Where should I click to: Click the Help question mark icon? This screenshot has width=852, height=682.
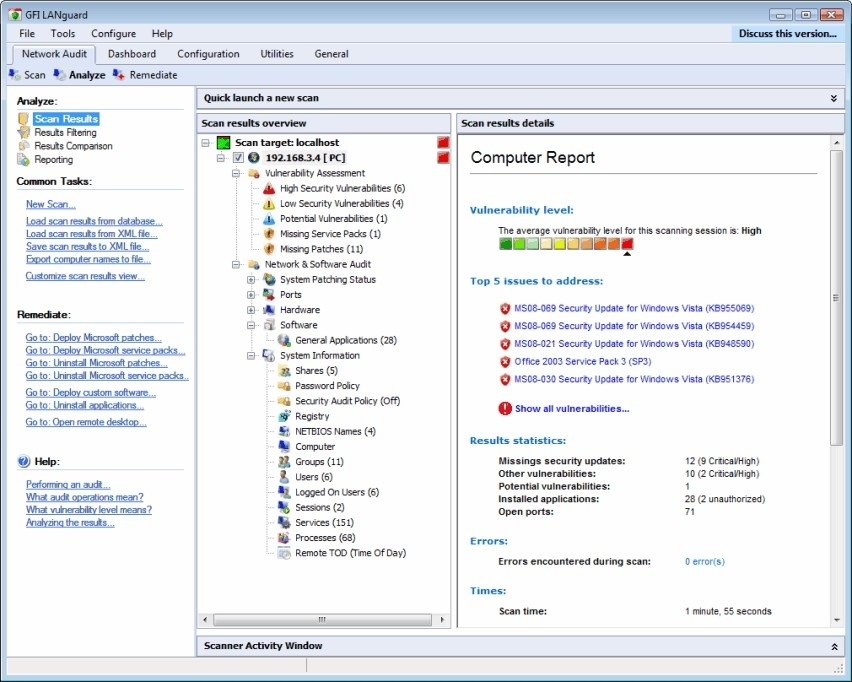23,461
